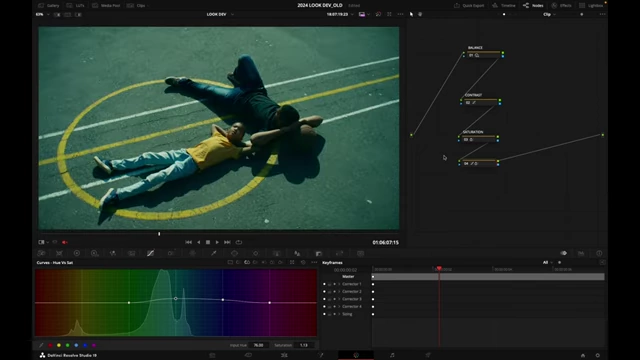Toggle the Nodes panel button

[533, 6]
